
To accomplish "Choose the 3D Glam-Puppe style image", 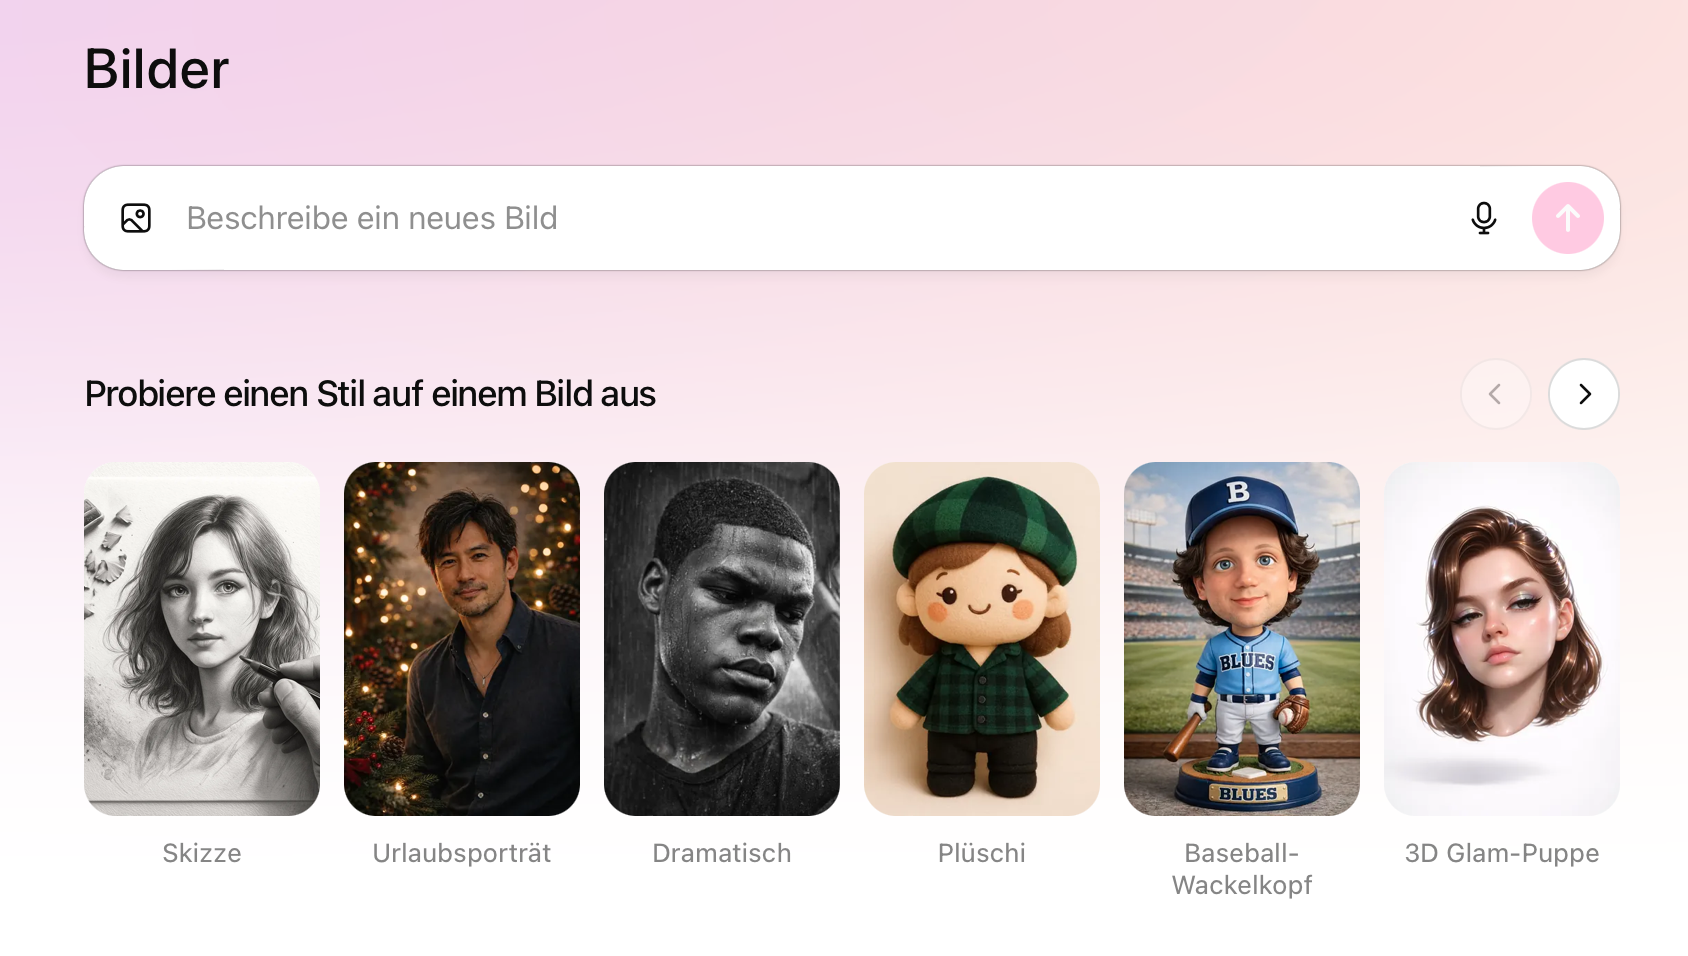I will click(1502, 638).
